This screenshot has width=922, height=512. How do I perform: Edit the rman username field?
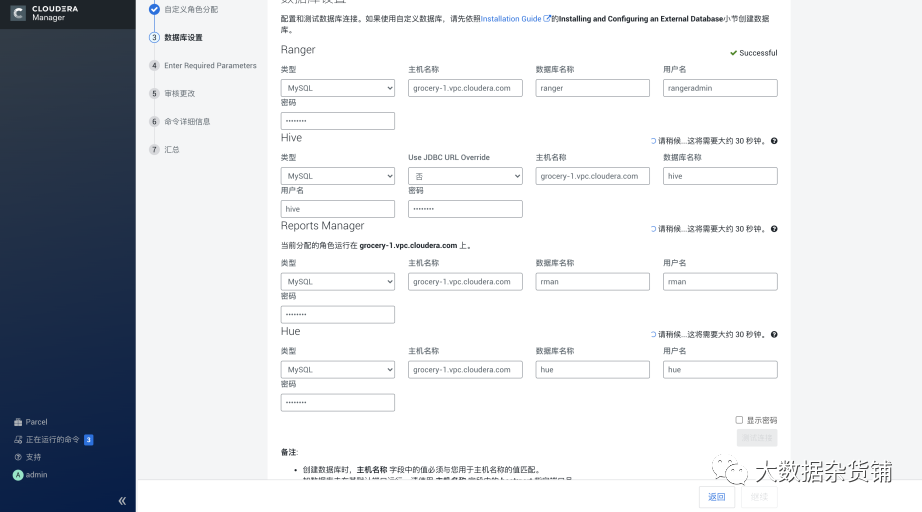720,282
